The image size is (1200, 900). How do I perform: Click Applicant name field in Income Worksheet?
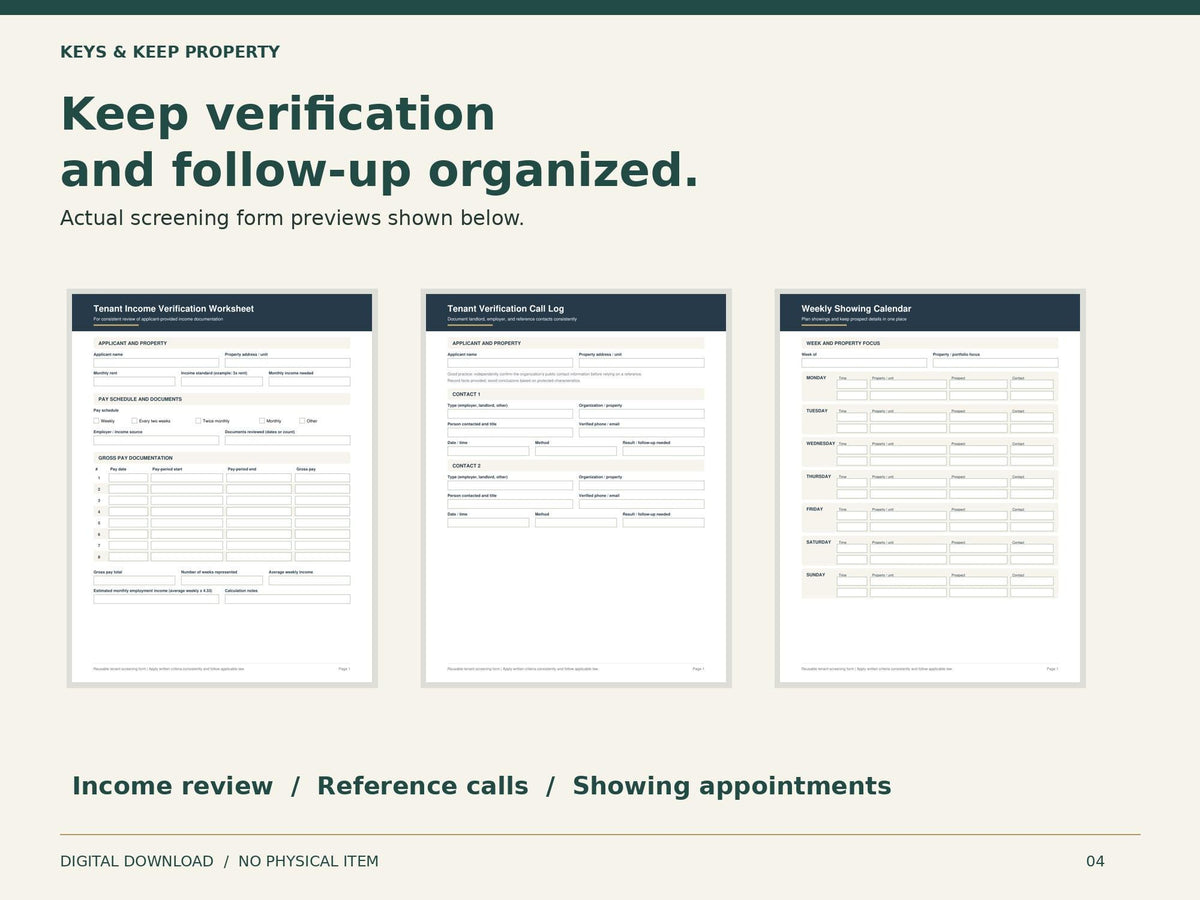pyautogui.click(x=156, y=363)
